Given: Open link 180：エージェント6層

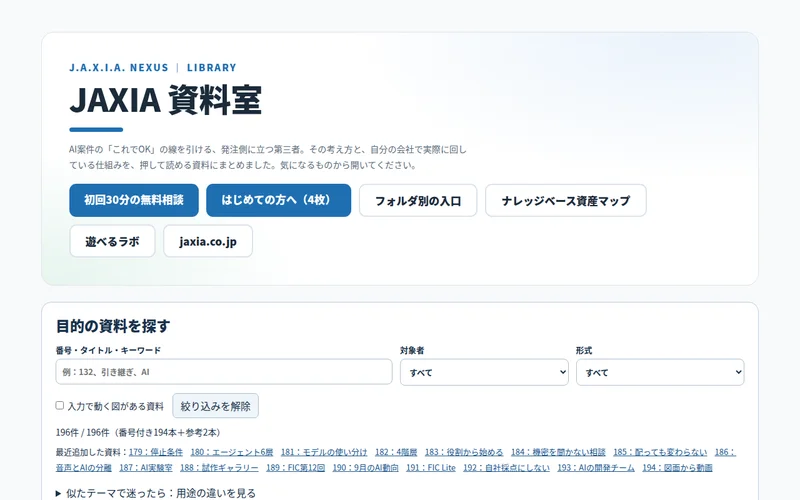Looking at the screenshot, I should coord(232,452).
